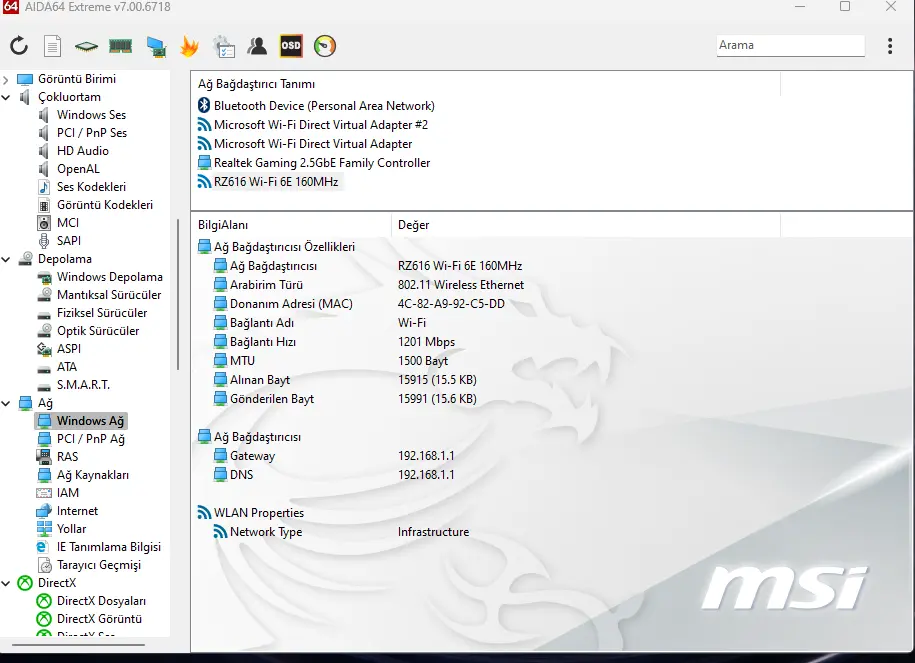
Task: Open SAPI tree item
Action: [x=69, y=241]
